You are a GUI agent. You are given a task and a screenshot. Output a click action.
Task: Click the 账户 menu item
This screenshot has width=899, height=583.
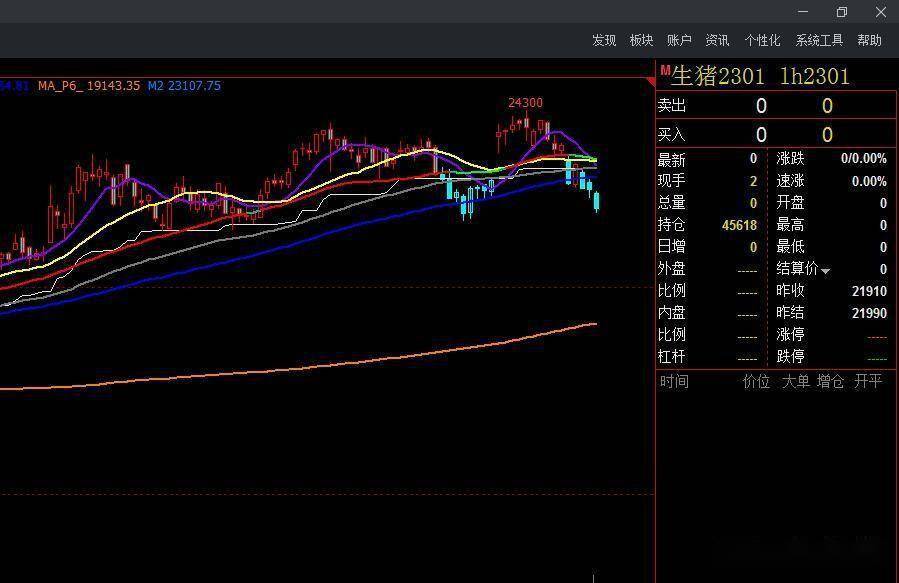[x=679, y=40]
